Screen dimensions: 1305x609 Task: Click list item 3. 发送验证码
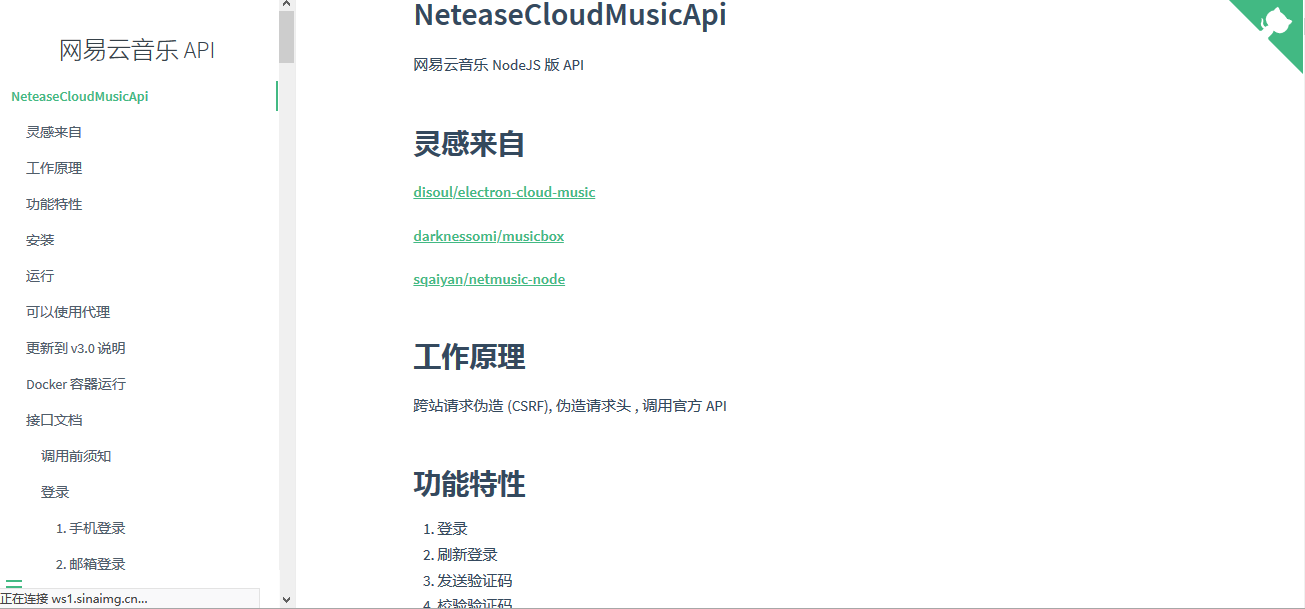coord(468,581)
